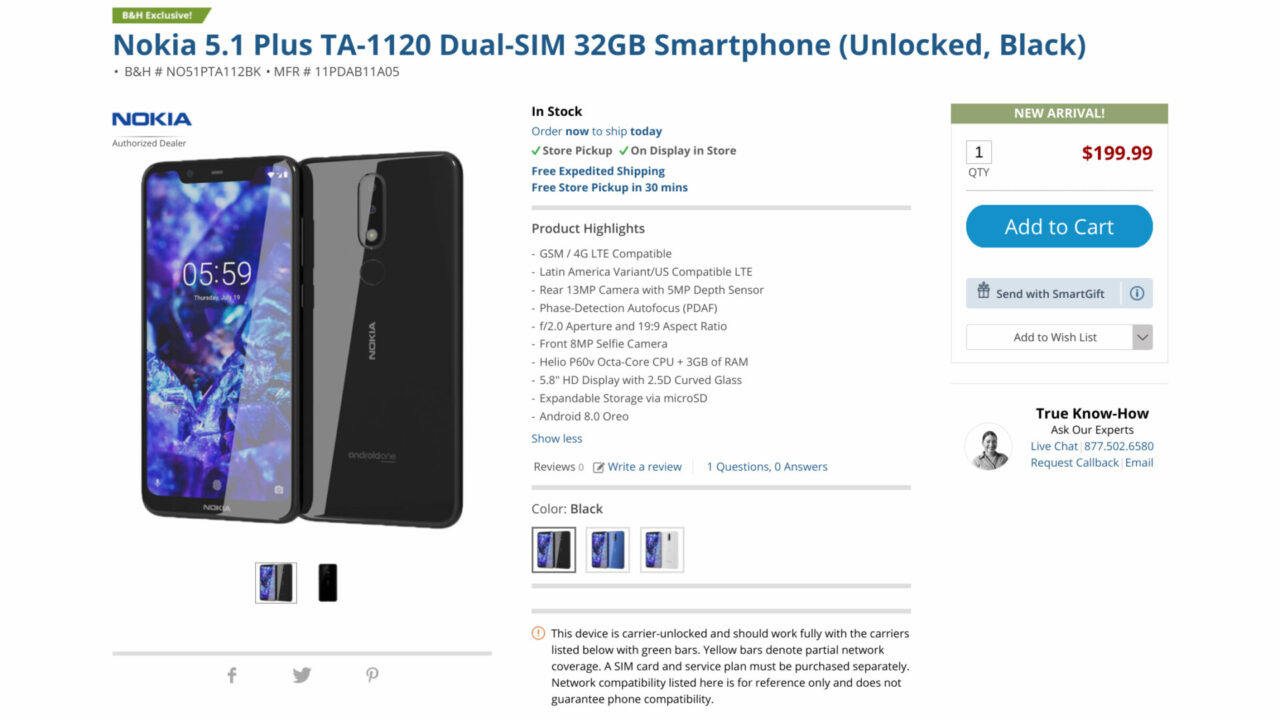Click the gift icon next to Send with SmartGift
The width and height of the screenshot is (1280, 720).
pos(983,292)
